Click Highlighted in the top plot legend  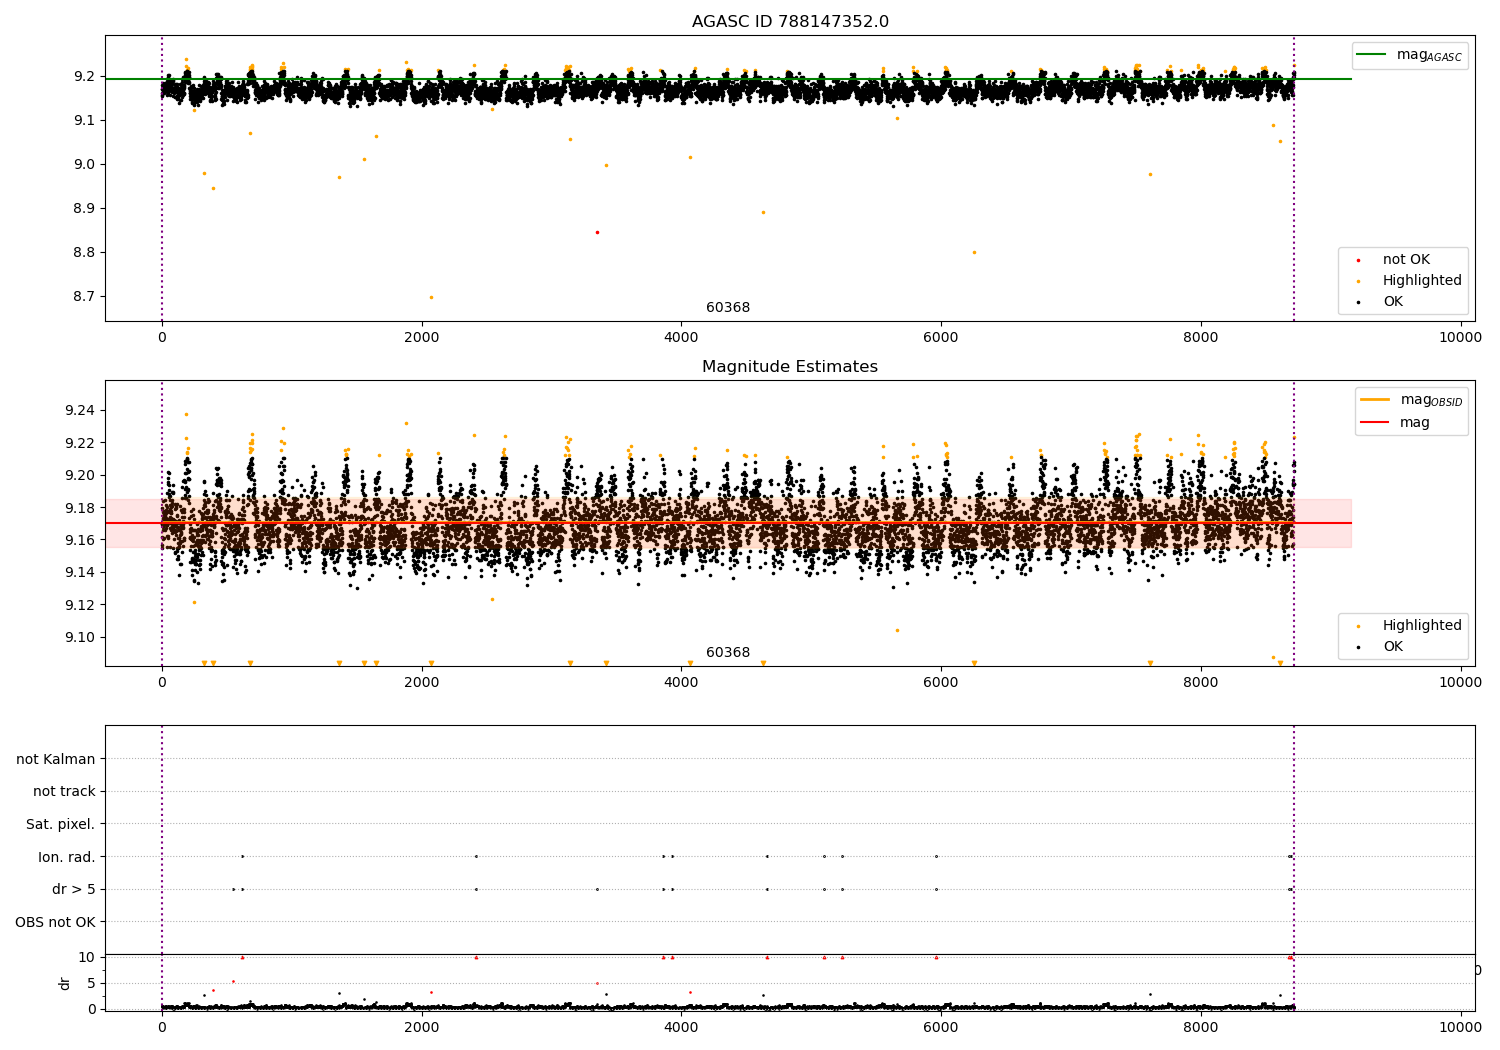pos(1422,281)
